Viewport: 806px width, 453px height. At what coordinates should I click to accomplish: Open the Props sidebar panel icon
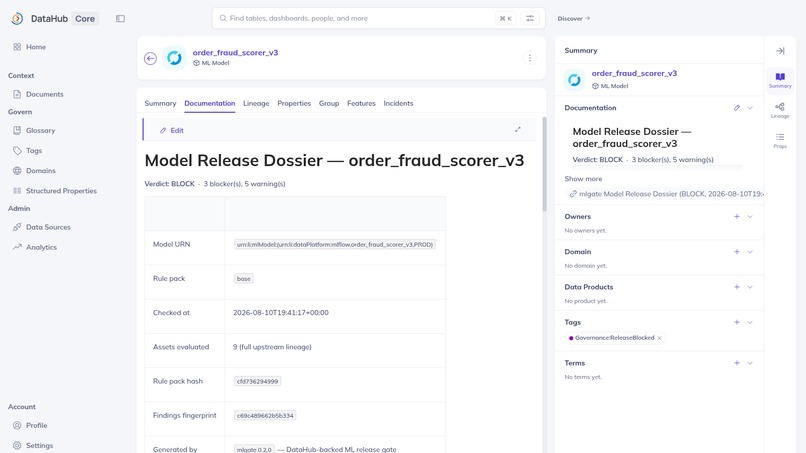pos(780,140)
